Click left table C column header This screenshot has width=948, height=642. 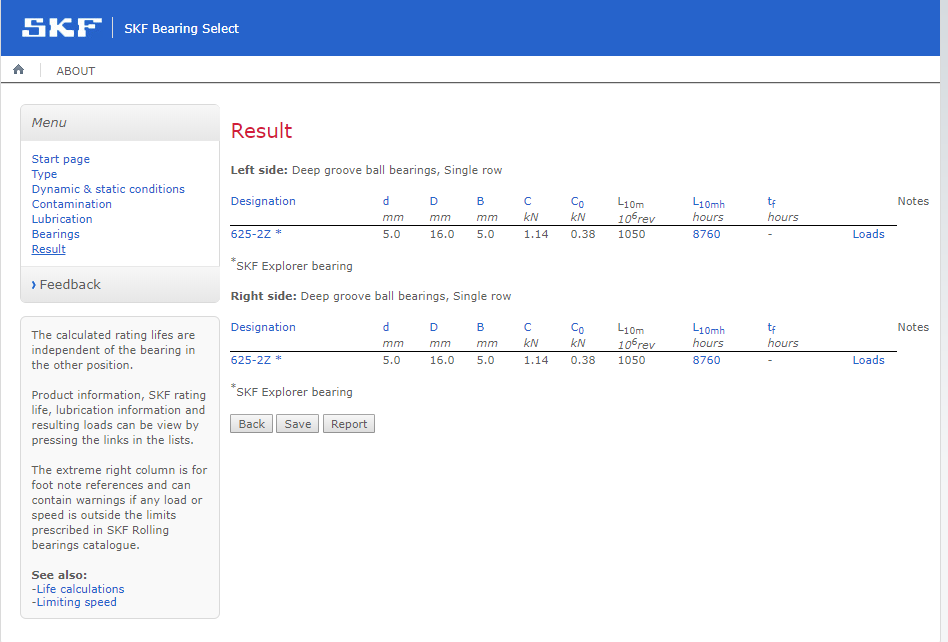[527, 201]
